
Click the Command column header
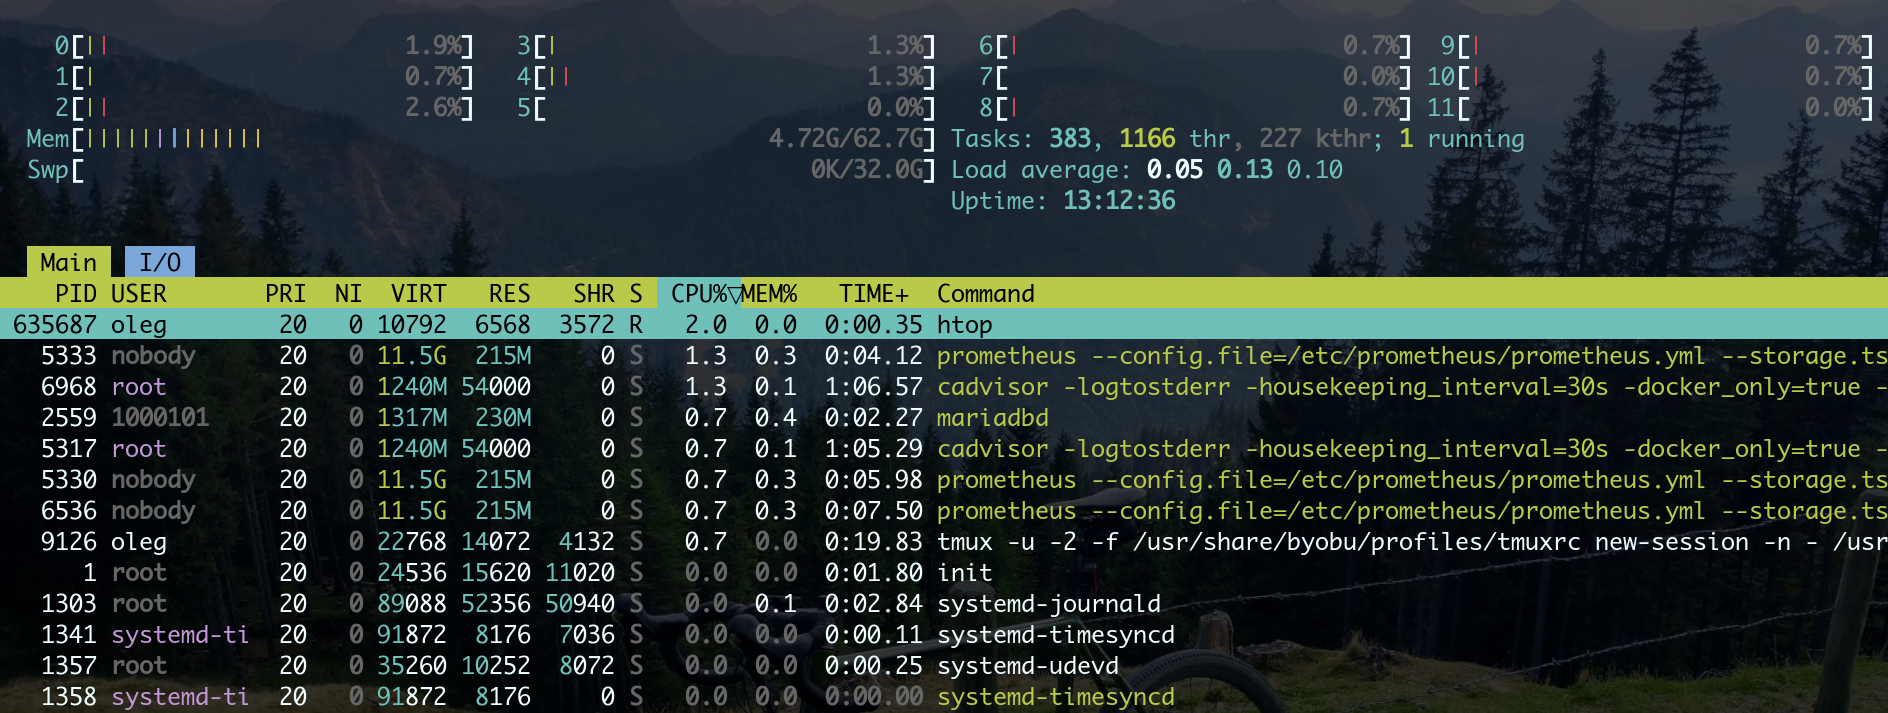(x=985, y=293)
